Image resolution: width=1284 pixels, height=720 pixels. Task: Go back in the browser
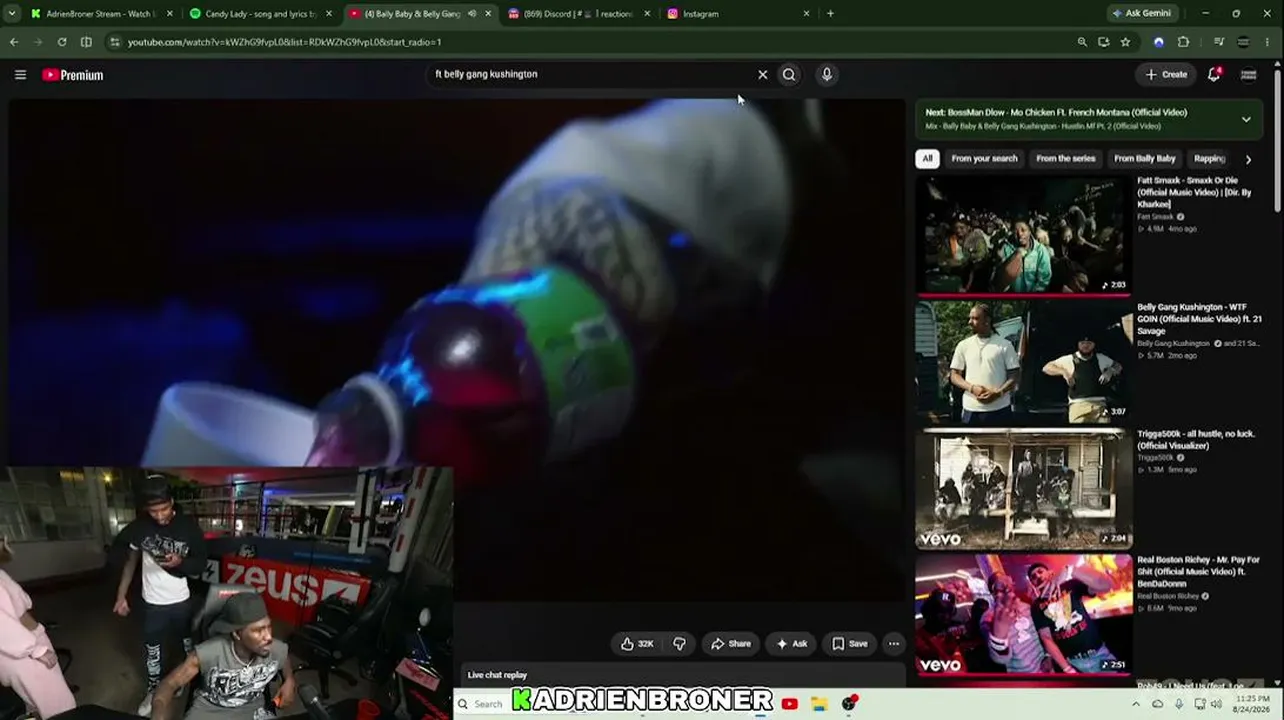tap(14, 42)
